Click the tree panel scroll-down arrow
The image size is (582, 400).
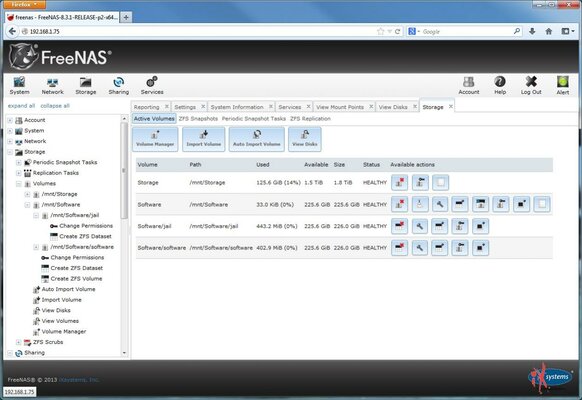pyautogui.click(x=124, y=353)
